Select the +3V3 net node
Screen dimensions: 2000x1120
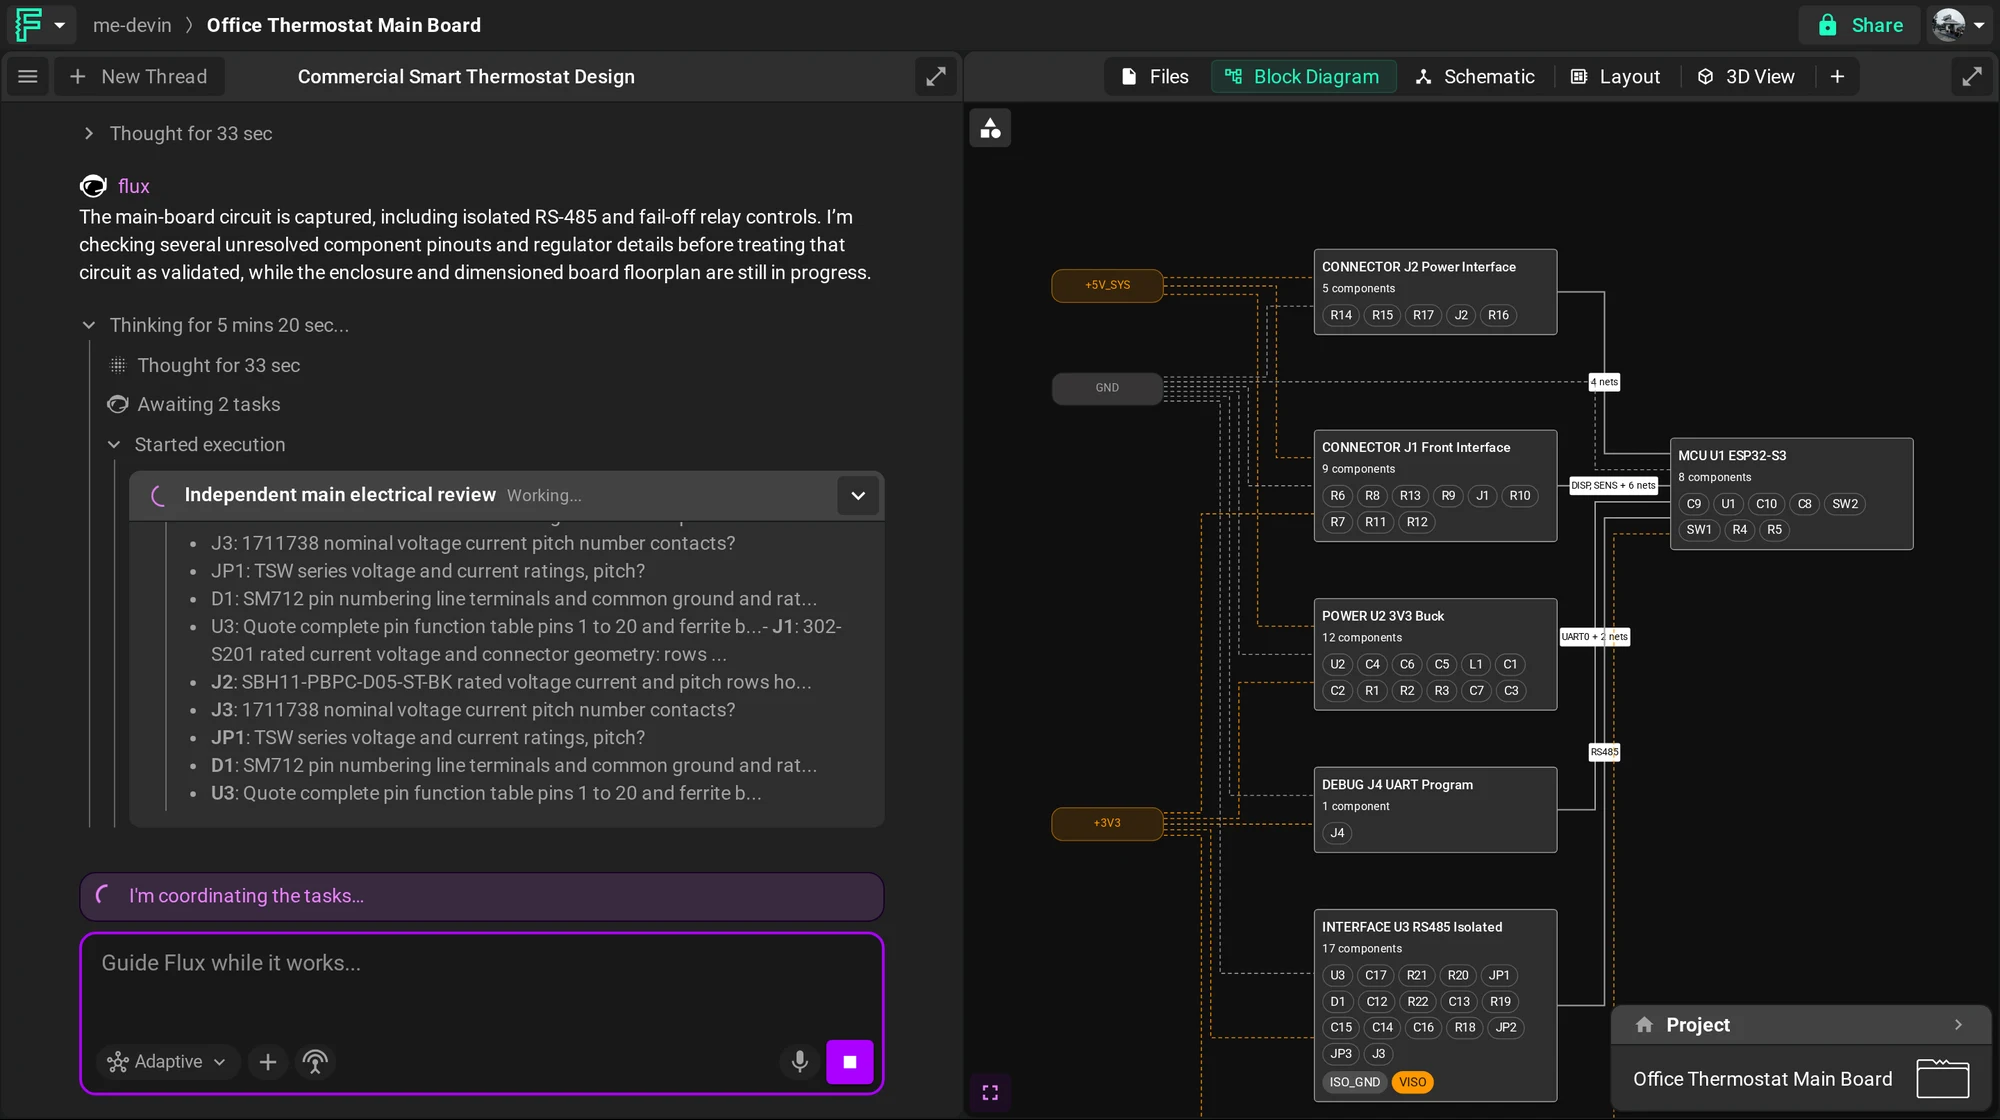[x=1107, y=823]
